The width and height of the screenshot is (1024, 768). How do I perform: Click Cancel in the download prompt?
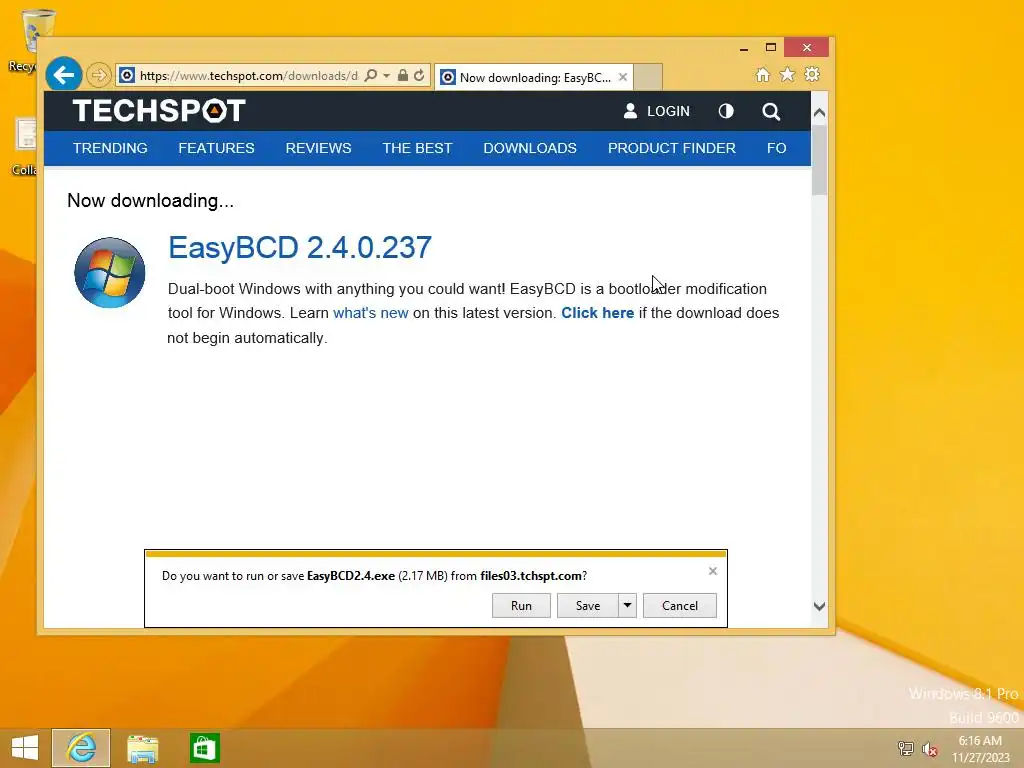[x=680, y=605]
